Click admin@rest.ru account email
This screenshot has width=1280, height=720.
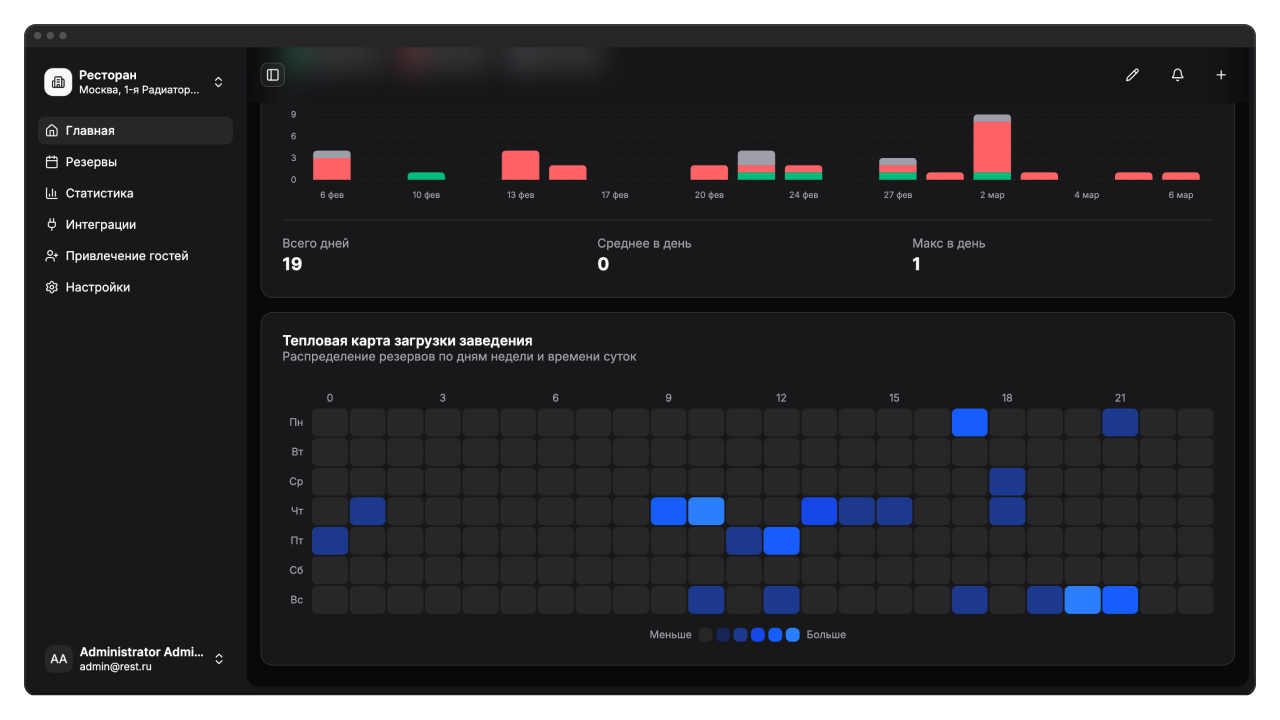115,667
